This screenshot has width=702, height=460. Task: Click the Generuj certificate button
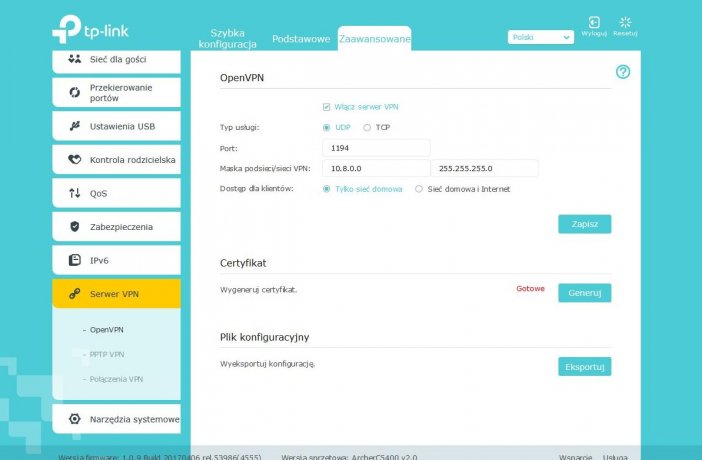tap(584, 293)
